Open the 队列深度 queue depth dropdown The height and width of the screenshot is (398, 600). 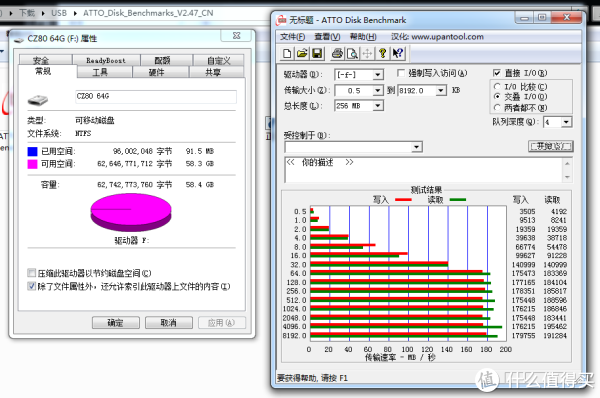[x=566, y=122]
